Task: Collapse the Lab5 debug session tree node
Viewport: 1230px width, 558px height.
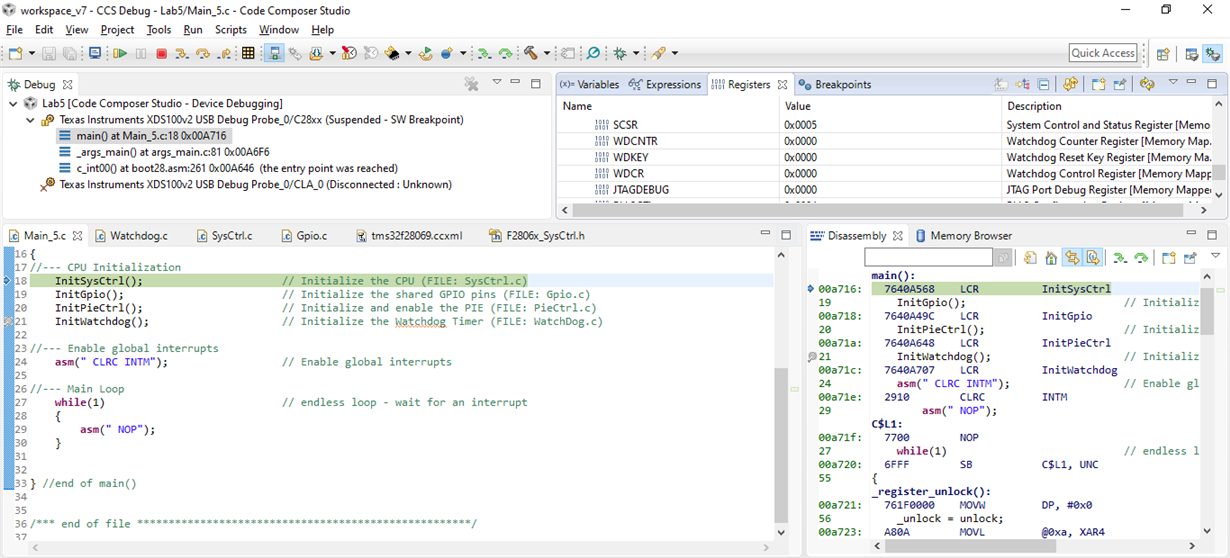Action: (x=13, y=104)
